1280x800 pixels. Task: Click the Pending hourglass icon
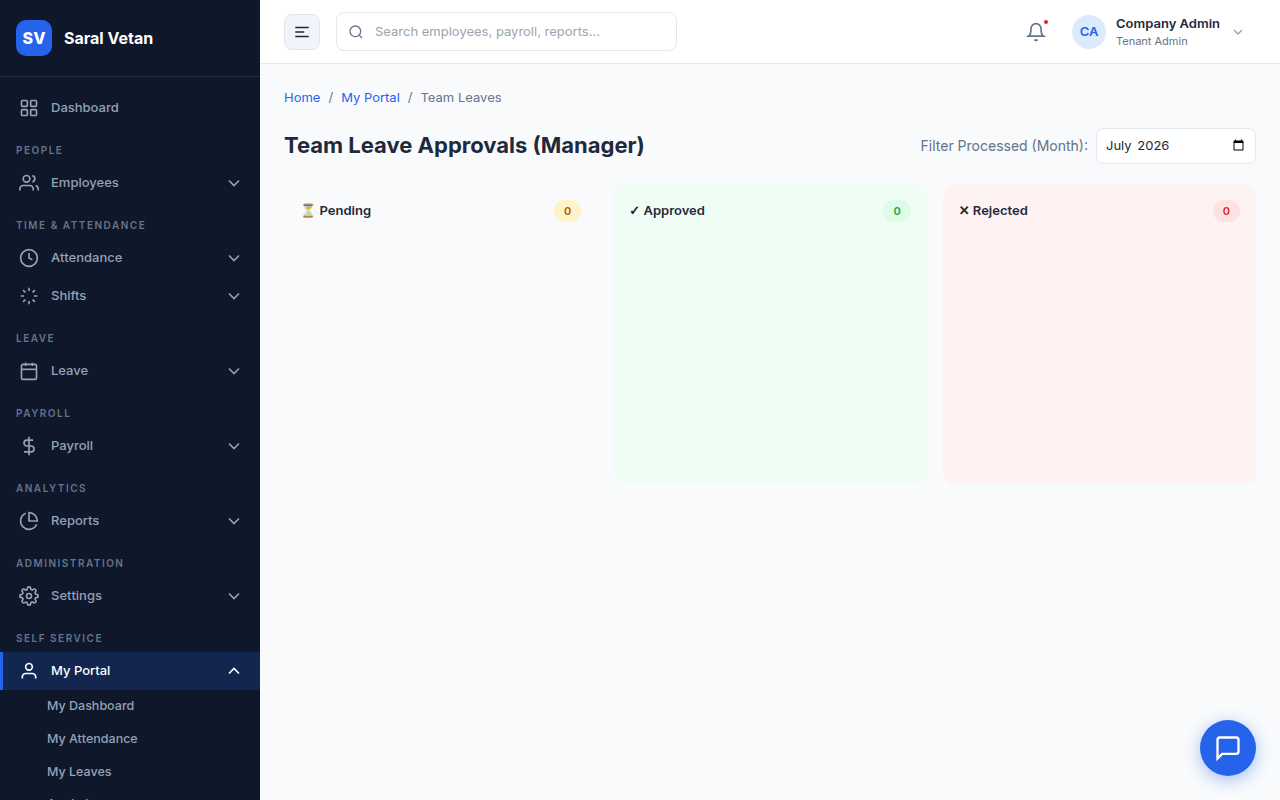[x=308, y=211]
